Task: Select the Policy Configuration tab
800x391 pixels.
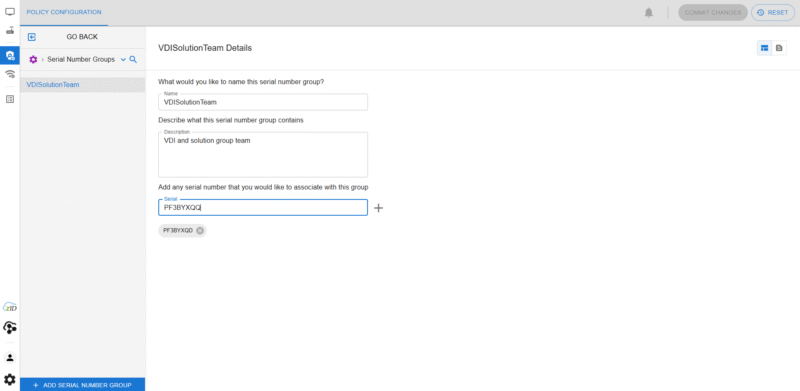Action: [x=64, y=12]
